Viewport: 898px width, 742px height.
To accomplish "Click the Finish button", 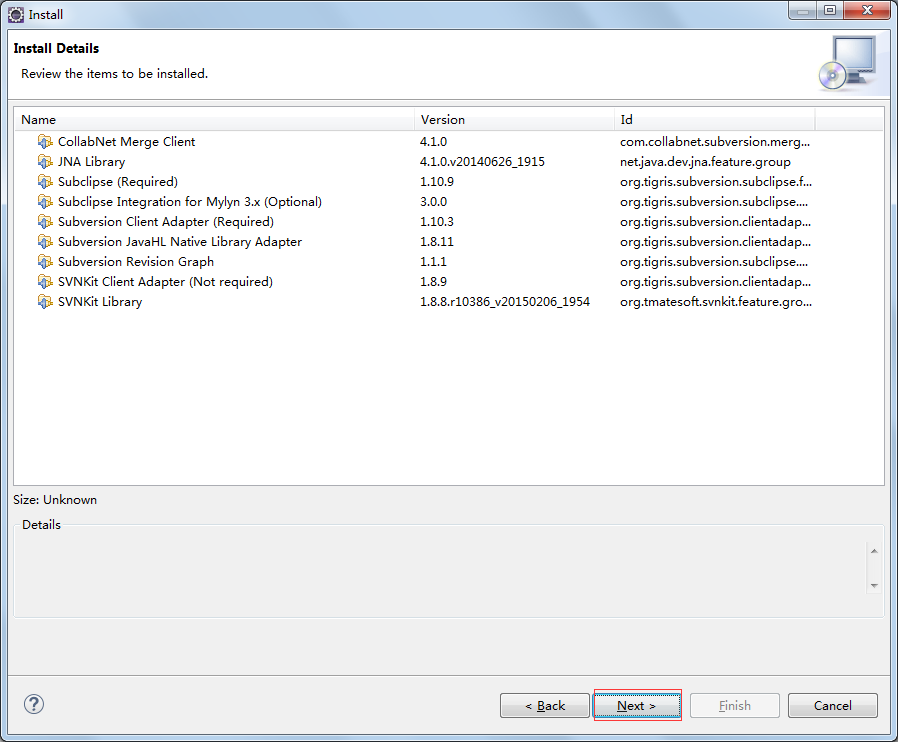I will (735, 705).
